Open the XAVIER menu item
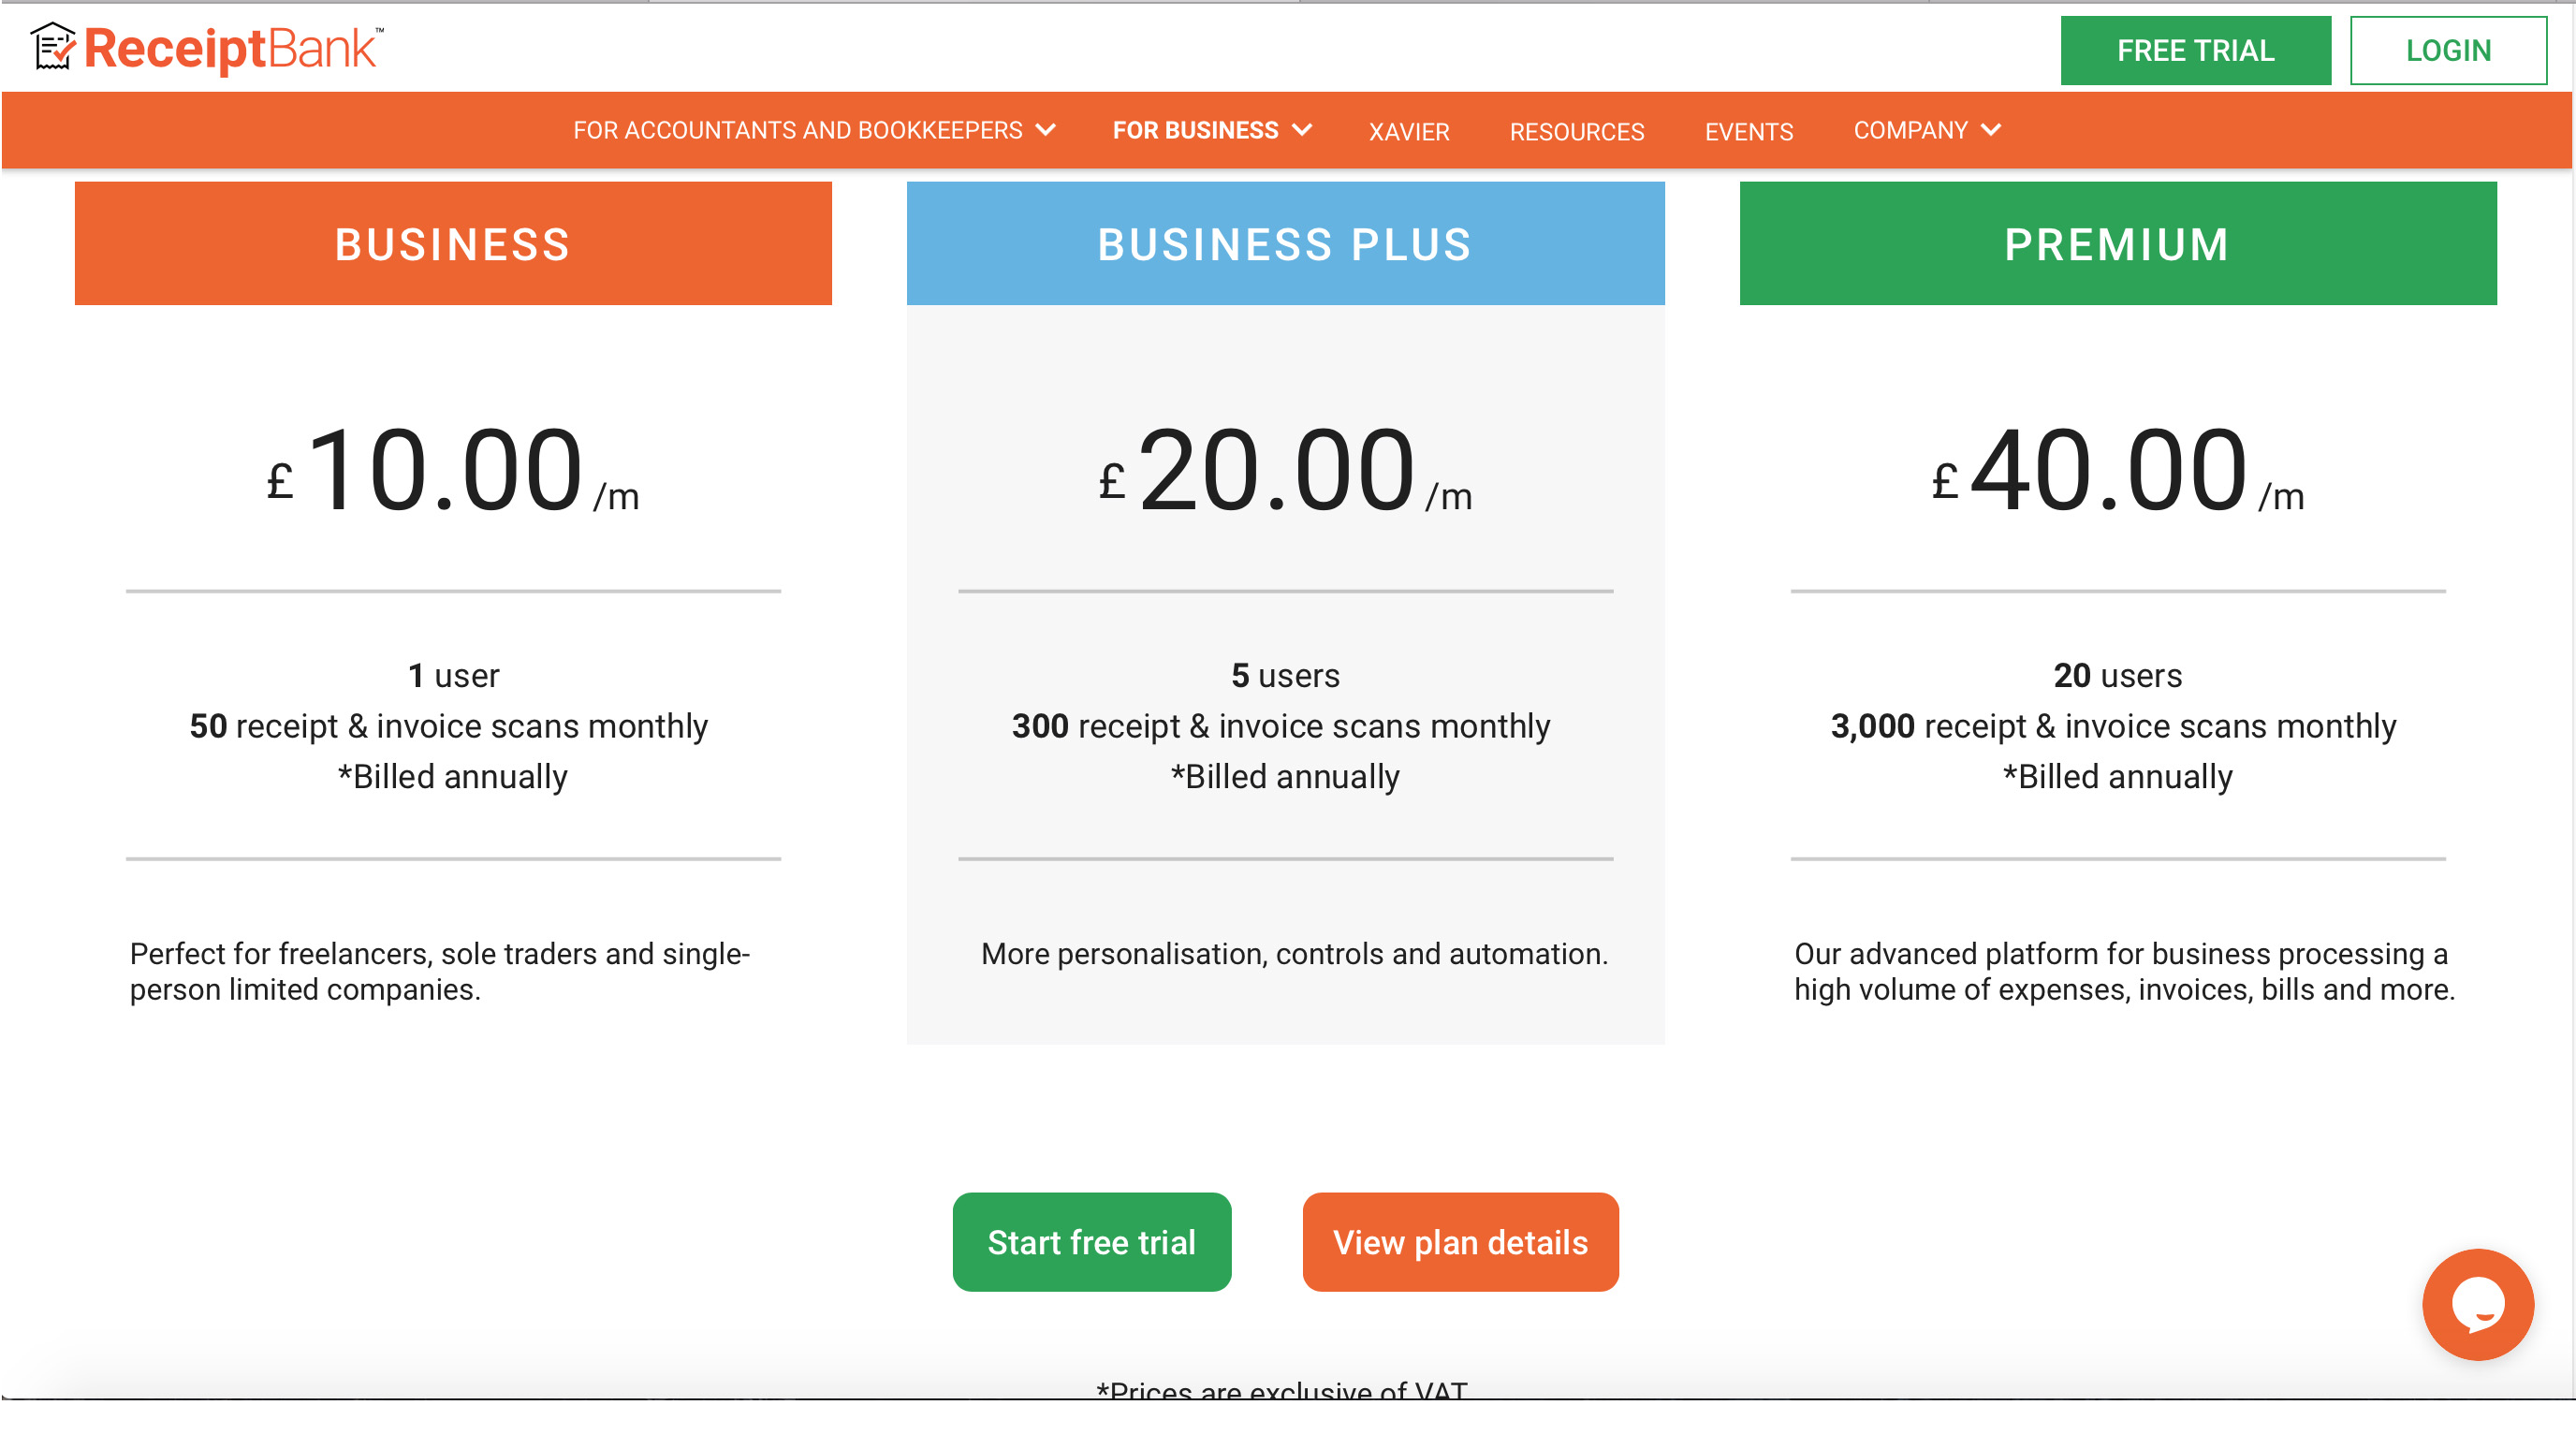The image size is (2576, 1449). tap(1409, 132)
